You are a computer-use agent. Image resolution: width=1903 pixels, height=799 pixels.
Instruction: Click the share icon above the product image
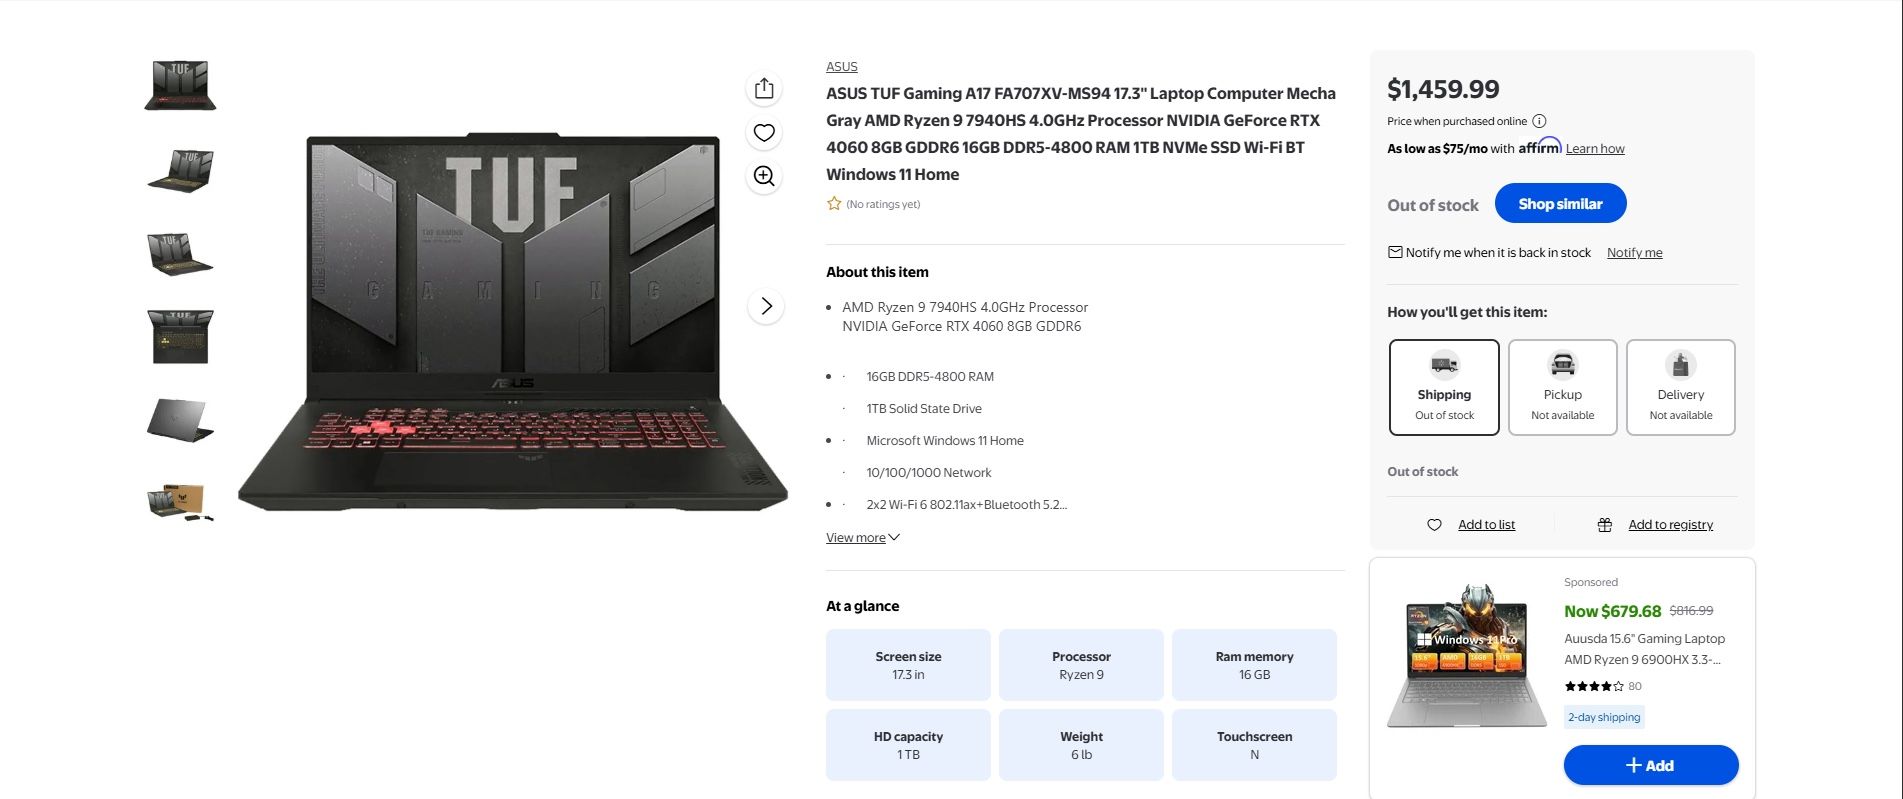coord(764,89)
